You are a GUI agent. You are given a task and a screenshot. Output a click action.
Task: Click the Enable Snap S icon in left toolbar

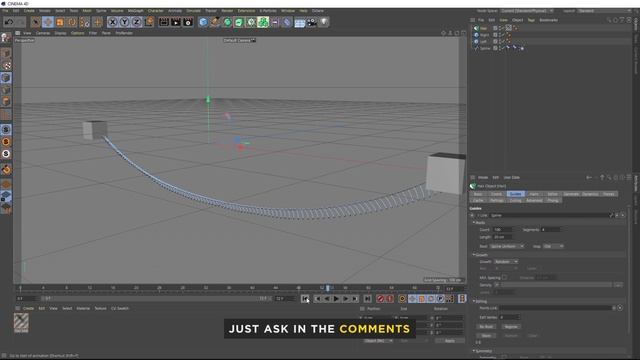6,129
